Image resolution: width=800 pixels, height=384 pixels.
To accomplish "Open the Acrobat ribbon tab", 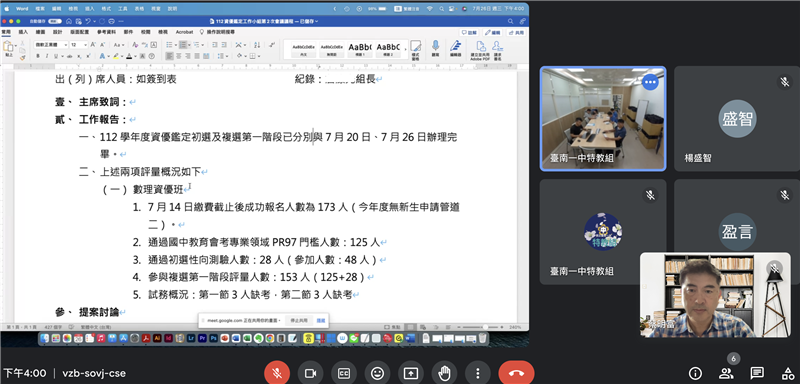I will coord(185,32).
